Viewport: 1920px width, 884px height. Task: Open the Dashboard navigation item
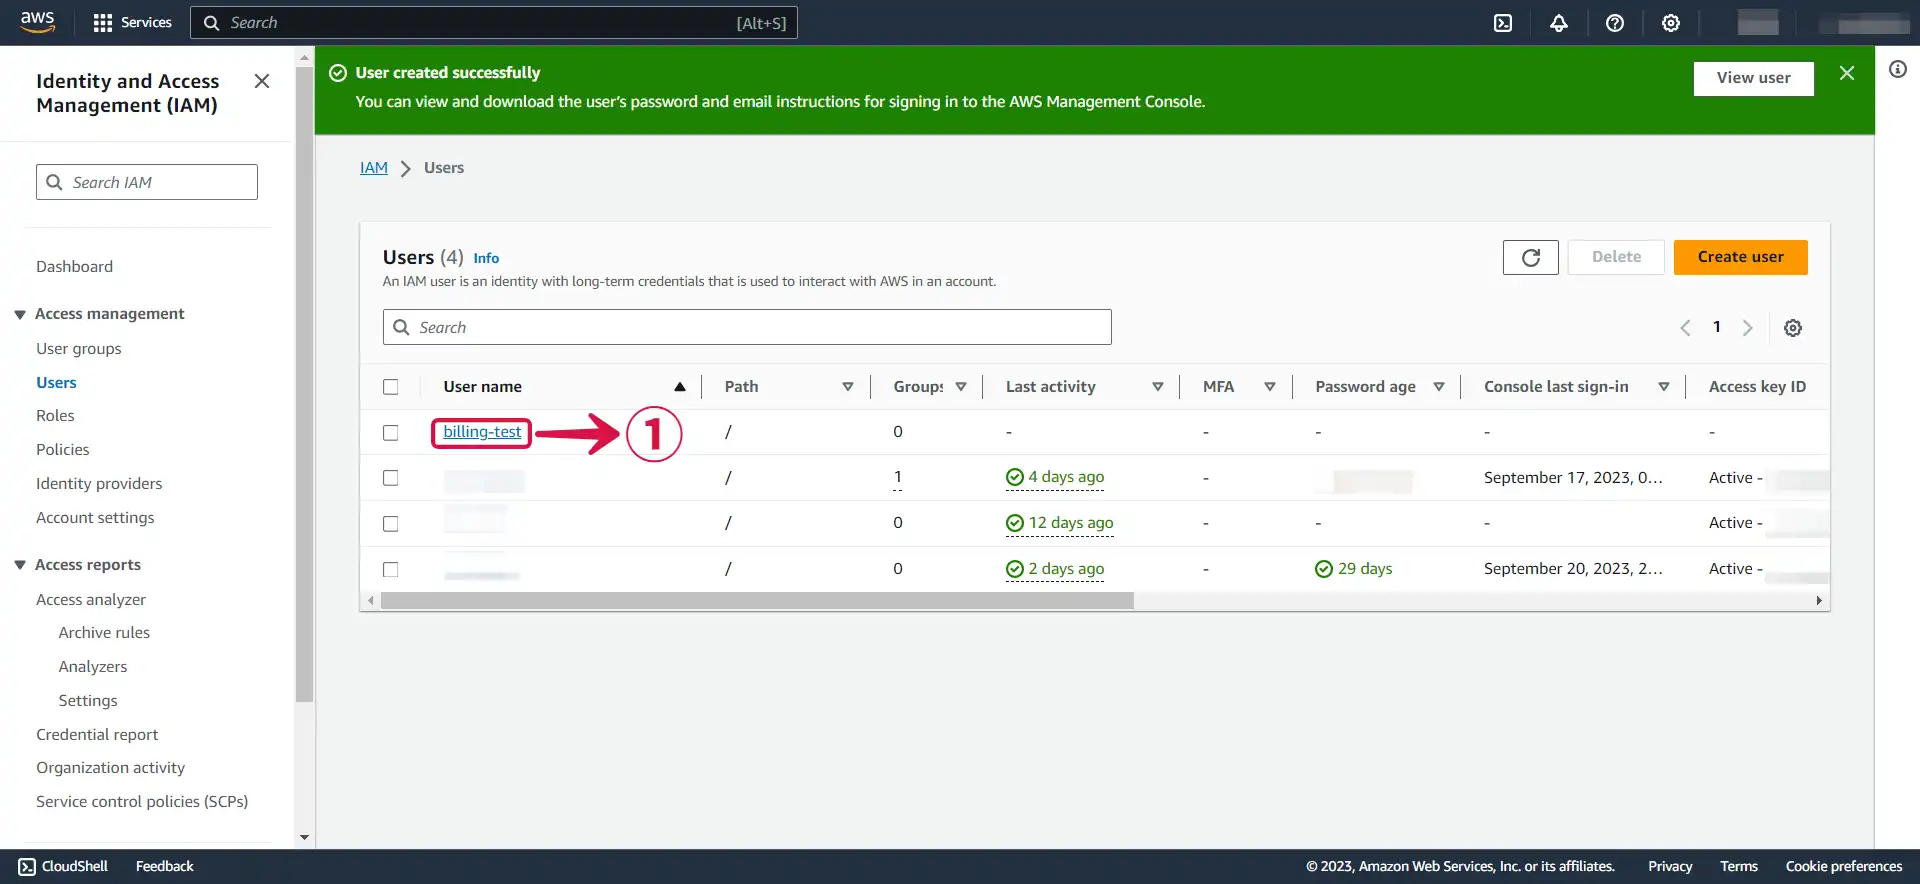tap(74, 267)
